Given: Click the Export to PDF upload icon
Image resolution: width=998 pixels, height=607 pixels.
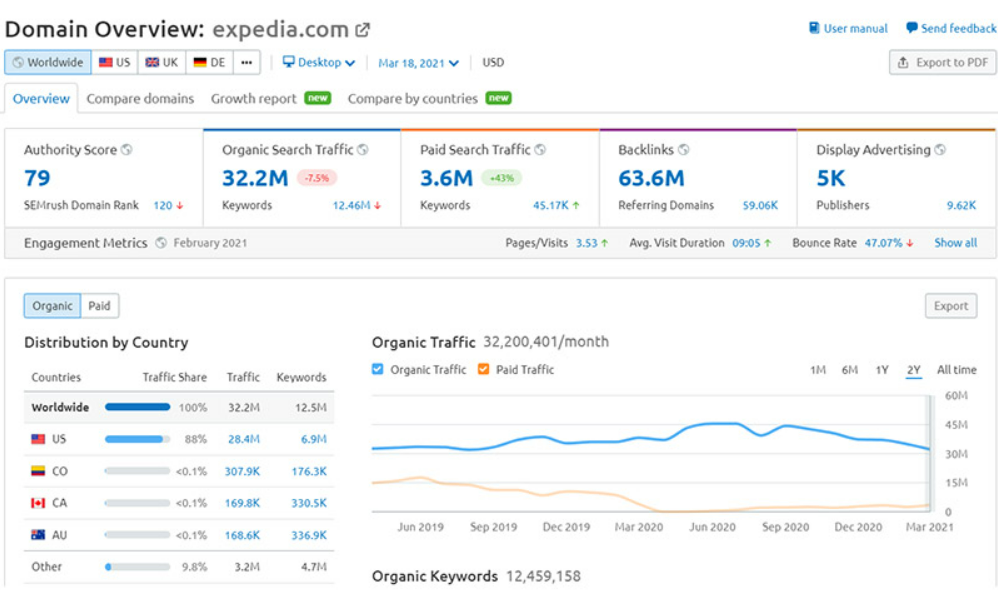Looking at the screenshot, I should tap(903, 62).
